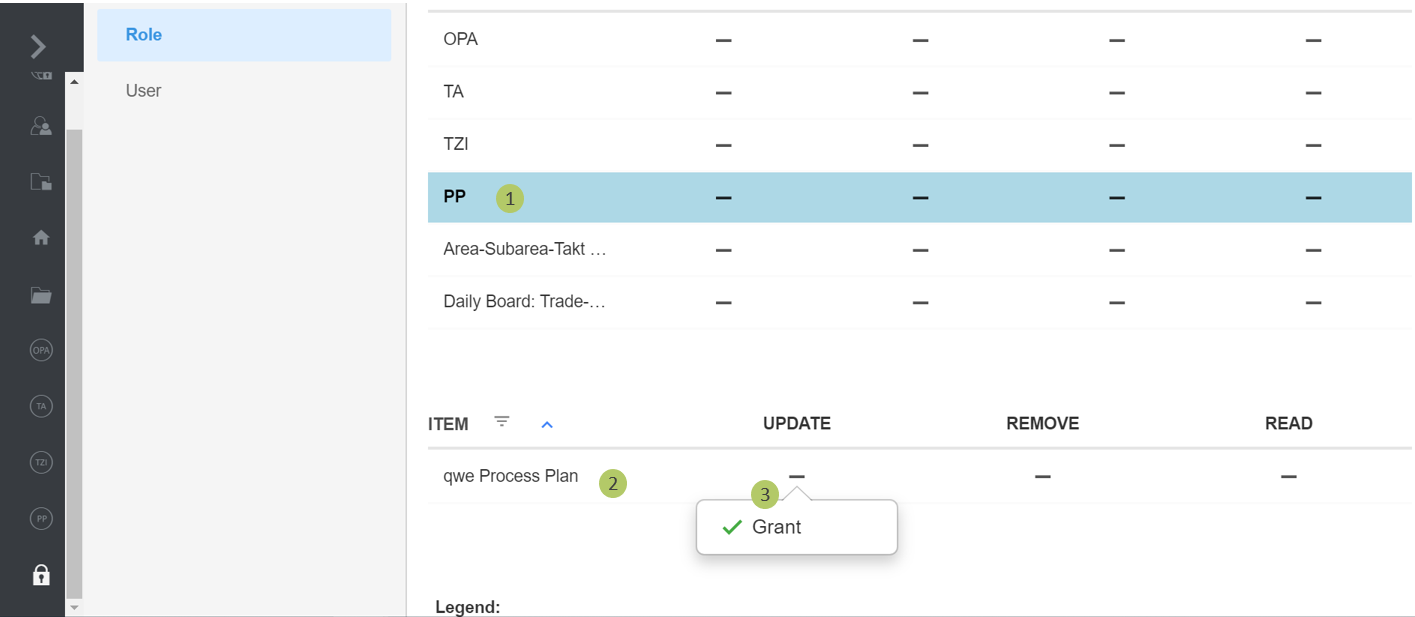Click the lock permissions sidebar icon
This screenshot has width=1415, height=617.
pyautogui.click(x=41, y=575)
